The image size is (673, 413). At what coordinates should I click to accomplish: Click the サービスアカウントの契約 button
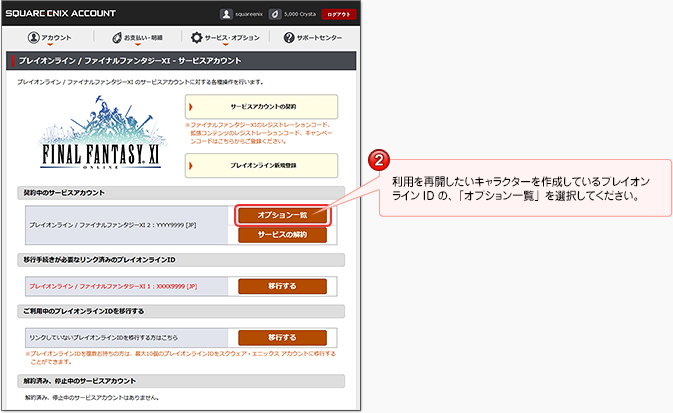[x=261, y=106]
